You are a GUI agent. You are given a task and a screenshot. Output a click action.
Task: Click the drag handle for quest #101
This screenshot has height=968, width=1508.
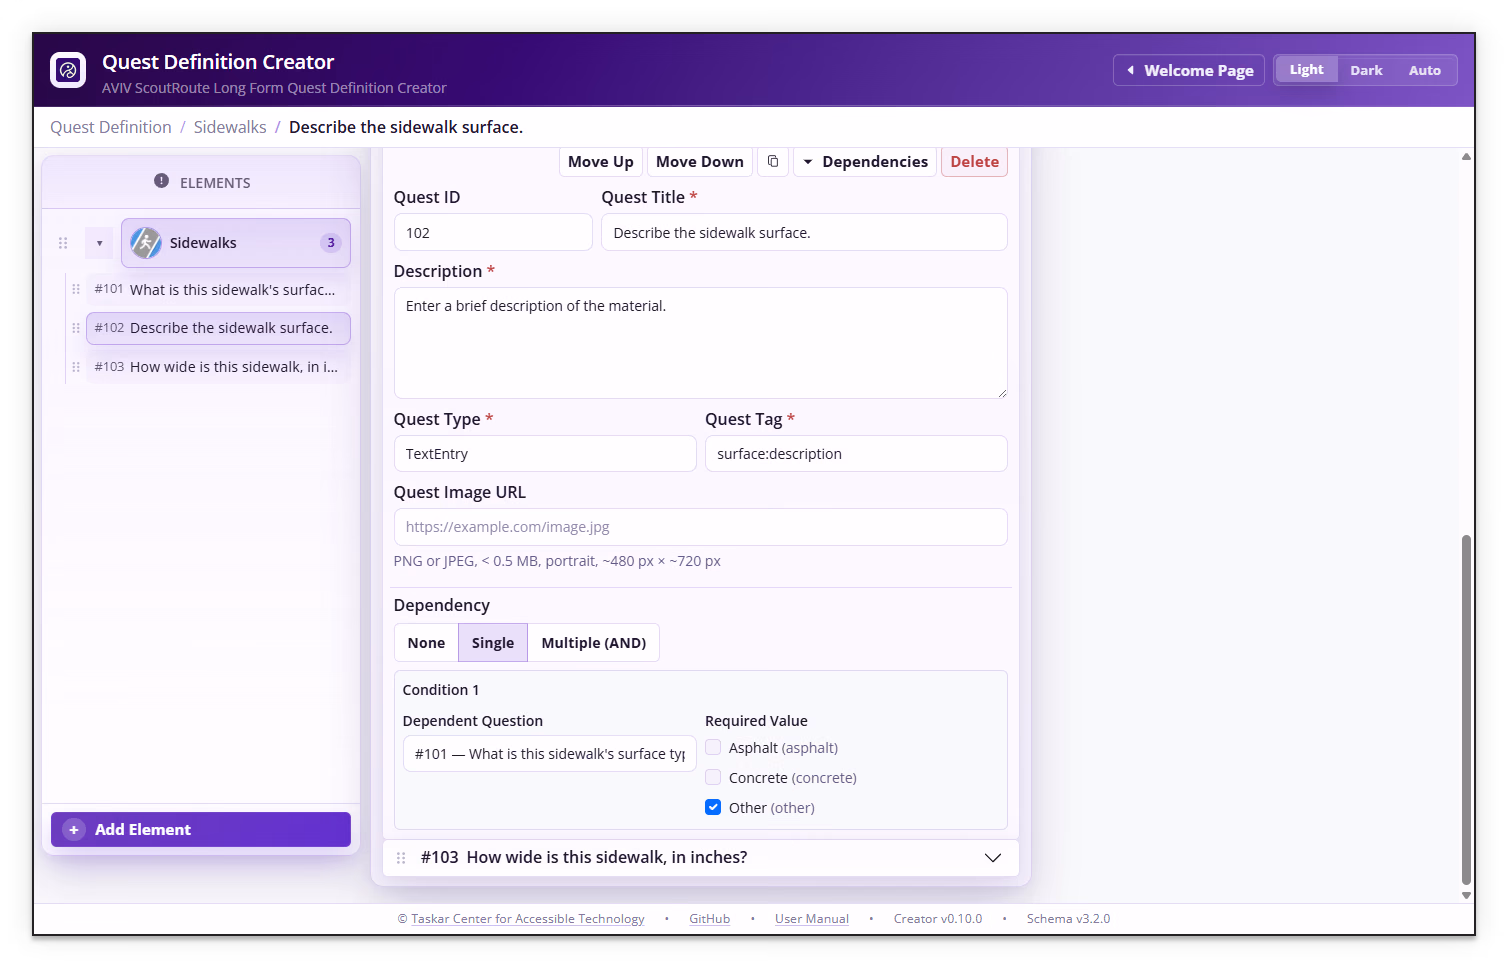[x=76, y=289]
